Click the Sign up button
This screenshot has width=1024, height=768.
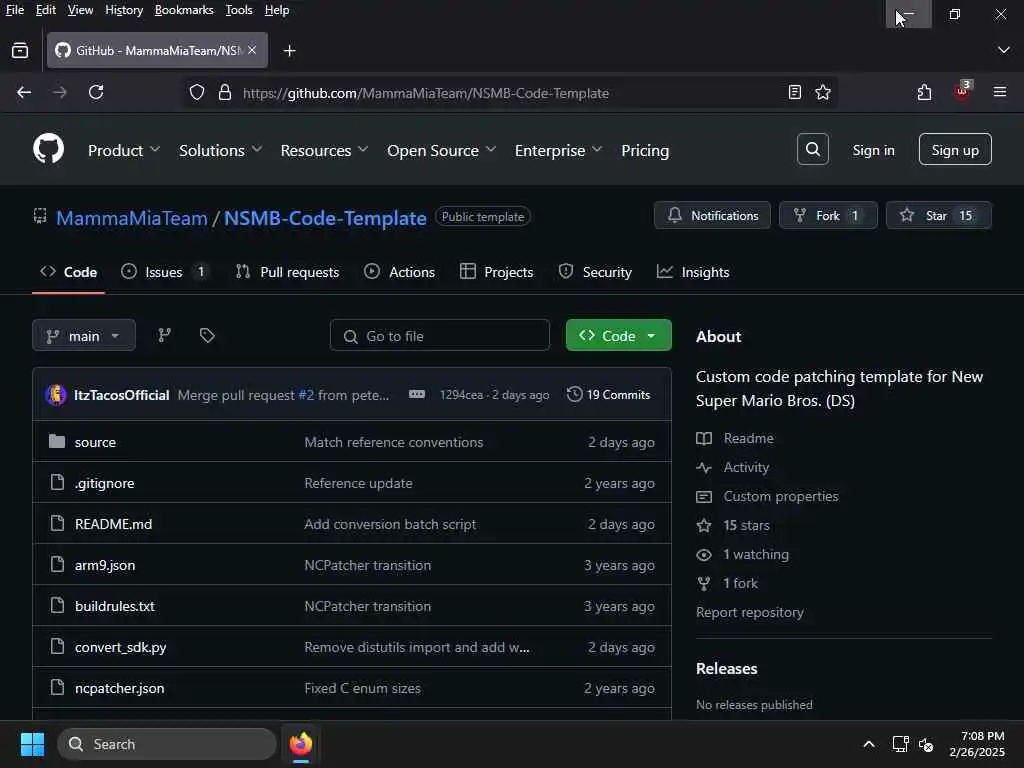pos(955,150)
